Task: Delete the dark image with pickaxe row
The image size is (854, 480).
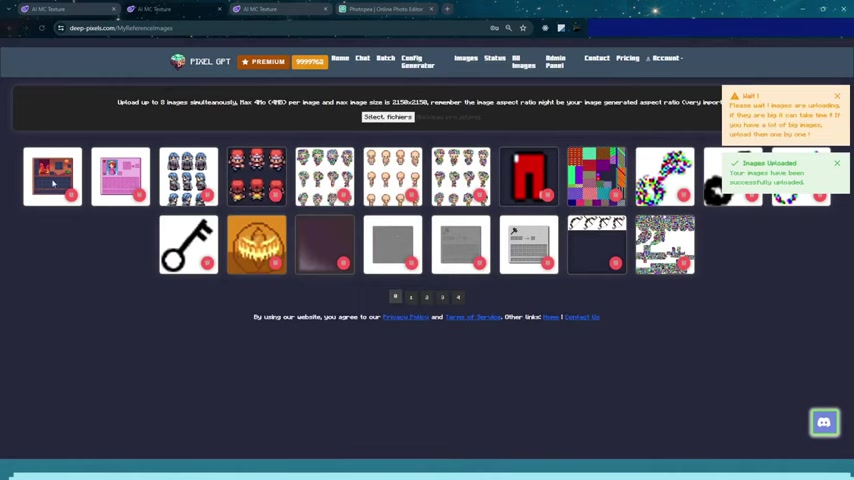Action: point(615,263)
